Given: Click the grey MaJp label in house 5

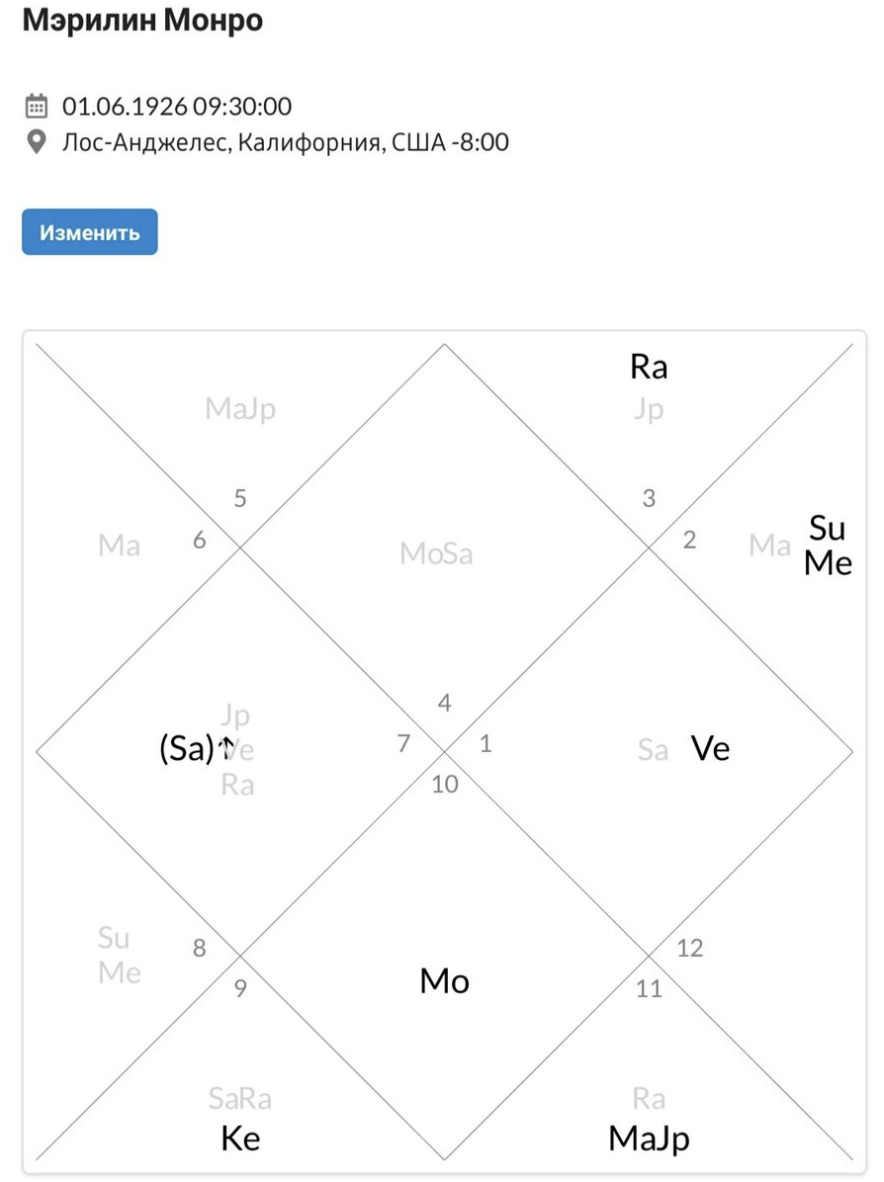Looking at the screenshot, I should (x=240, y=409).
